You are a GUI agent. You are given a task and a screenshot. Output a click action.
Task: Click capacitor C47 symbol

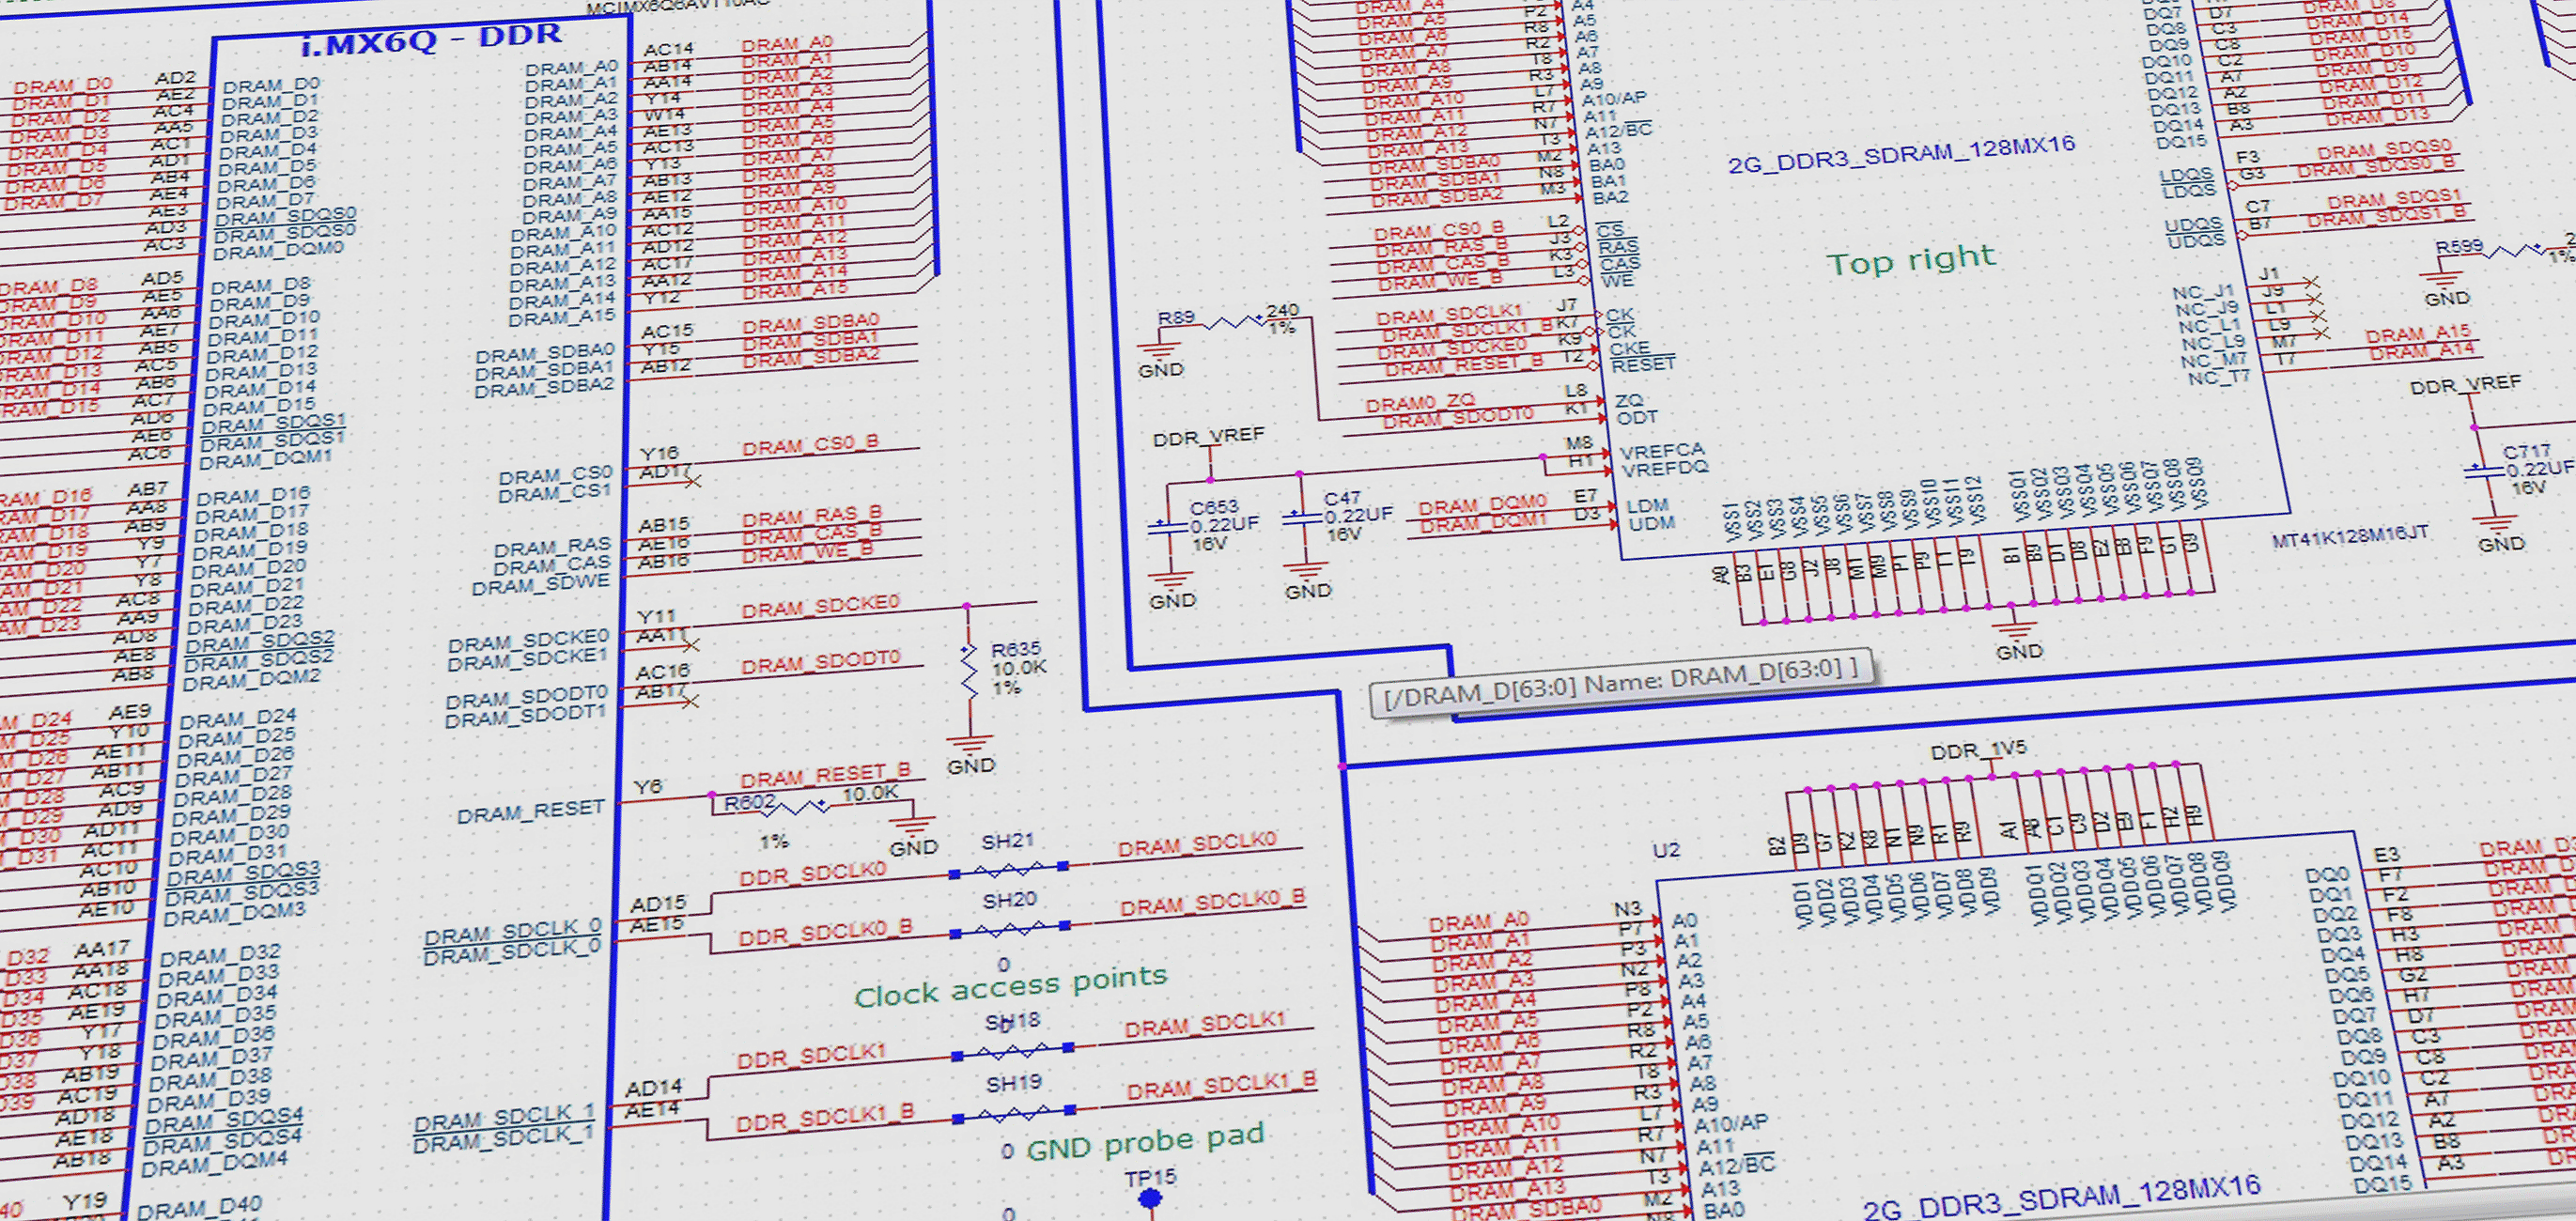(x=1301, y=518)
